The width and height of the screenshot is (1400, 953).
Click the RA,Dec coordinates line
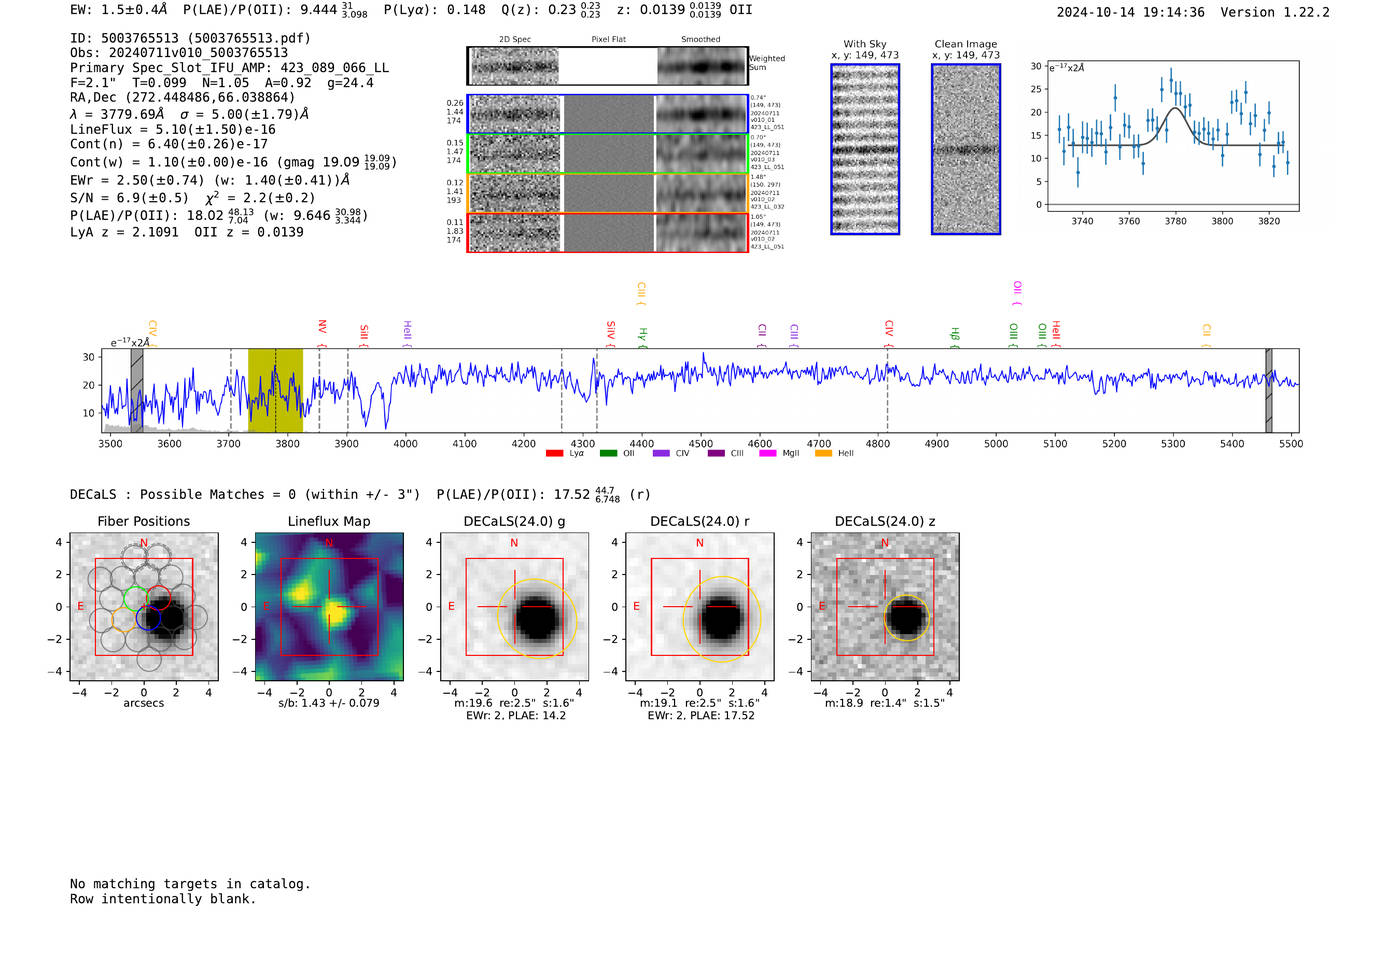click(183, 97)
